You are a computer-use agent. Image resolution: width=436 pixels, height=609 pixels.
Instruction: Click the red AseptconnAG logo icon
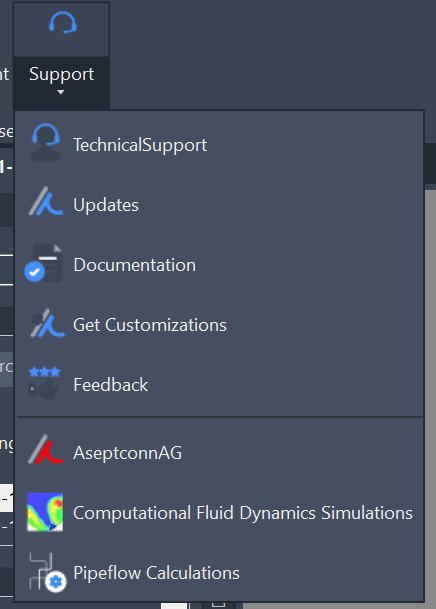point(45,449)
